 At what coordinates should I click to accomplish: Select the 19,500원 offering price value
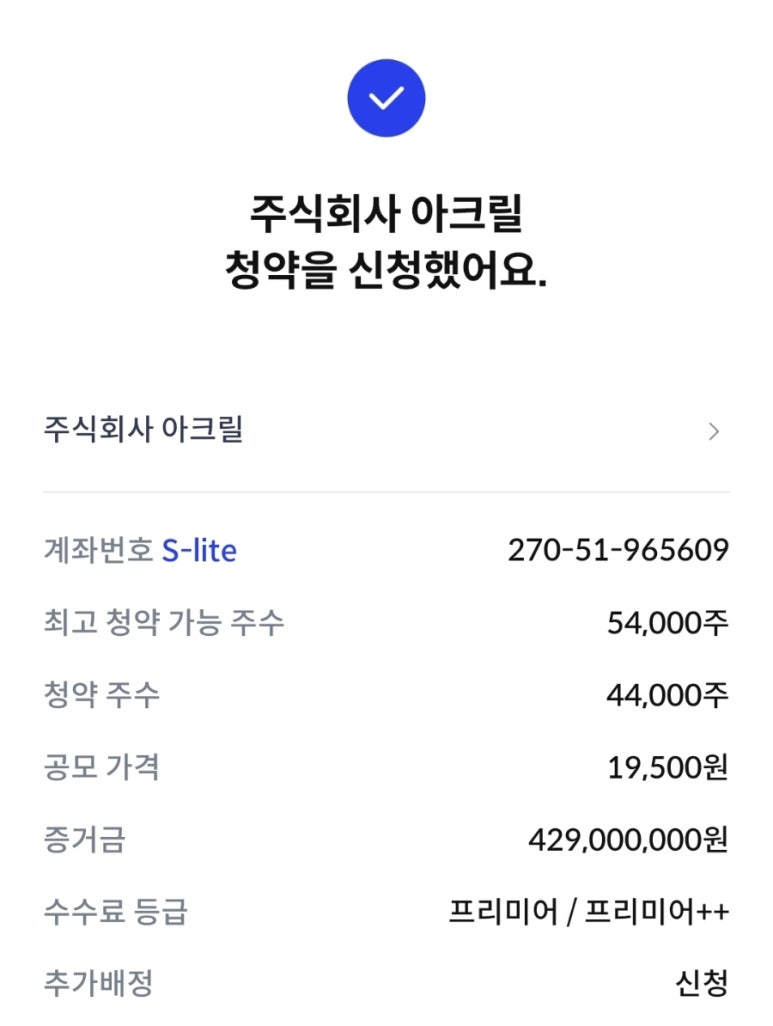[667, 768]
